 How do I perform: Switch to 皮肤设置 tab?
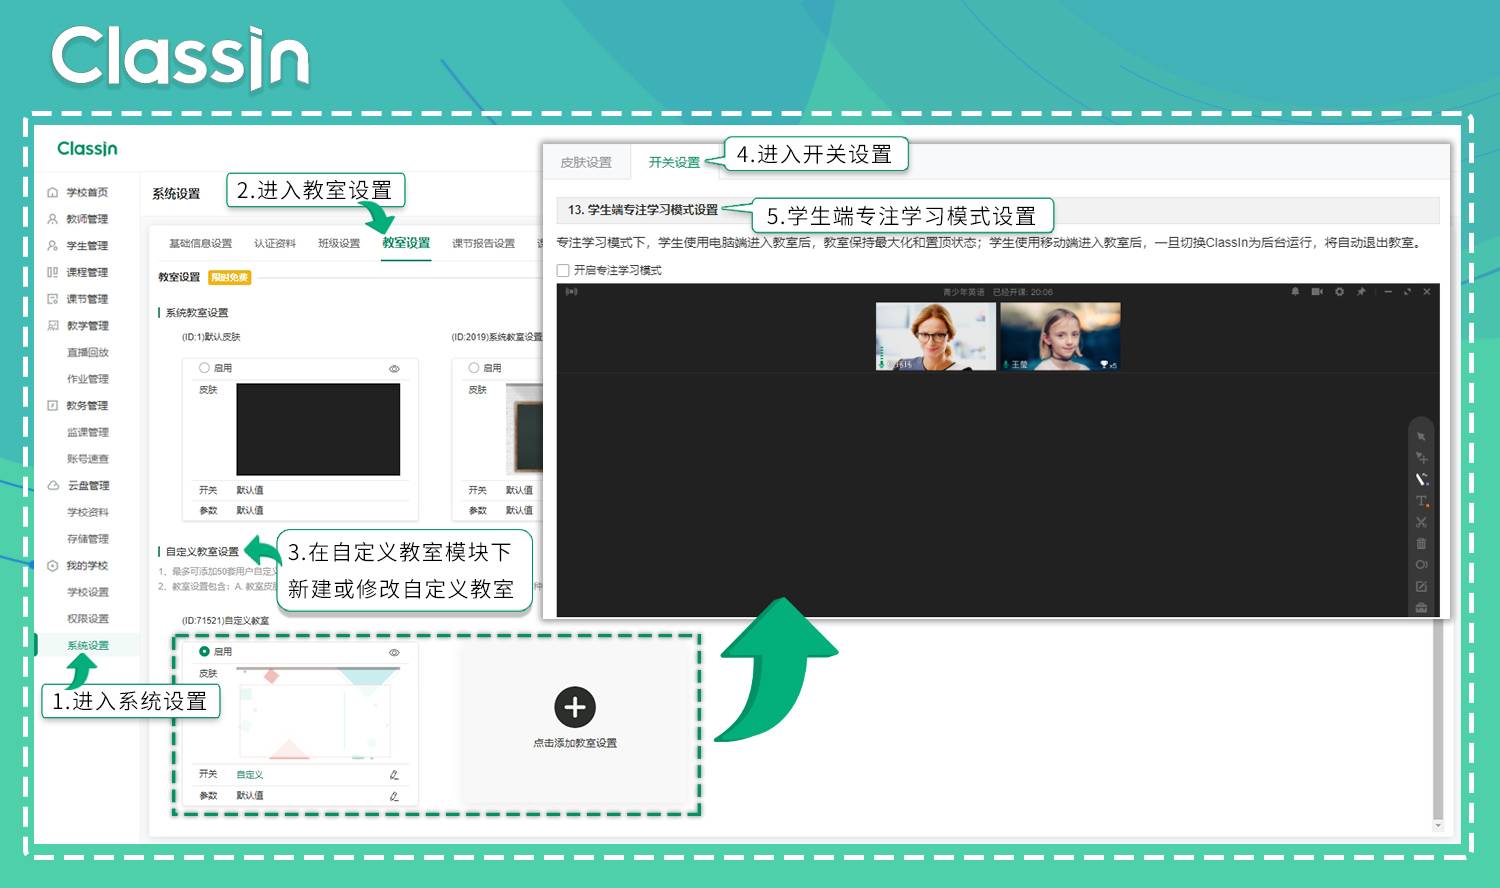click(x=586, y=162)
